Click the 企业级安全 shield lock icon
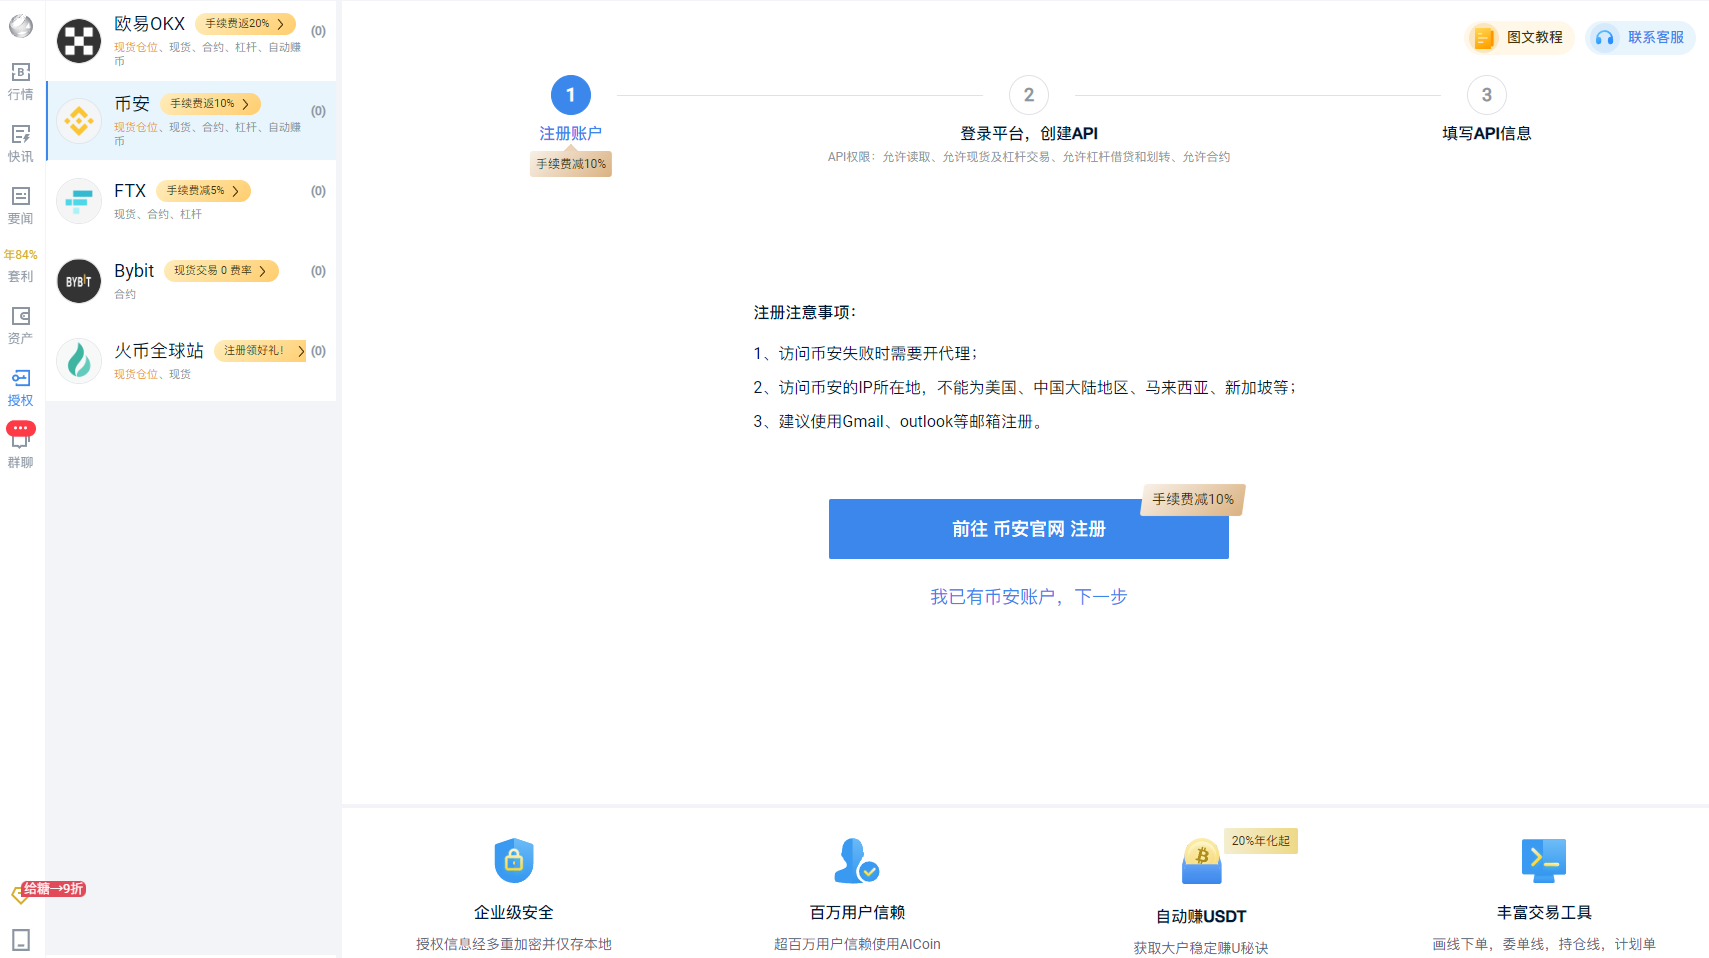Viewport: 1709px width, 958px height. 514,861
